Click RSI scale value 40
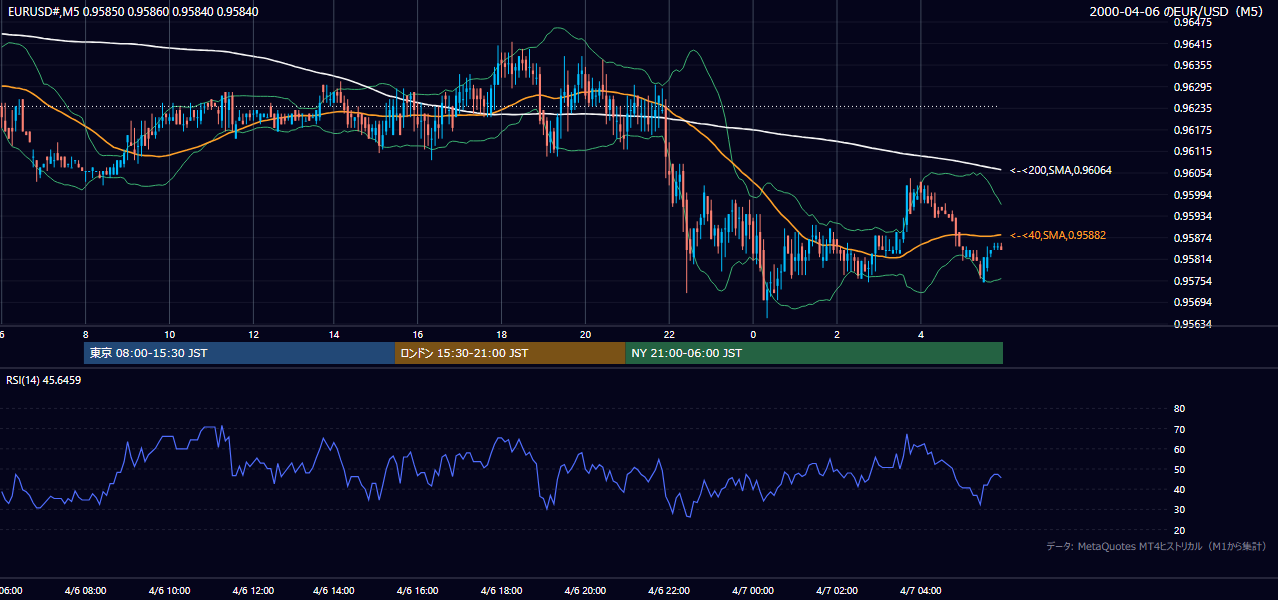 [x=1179, y=489]
